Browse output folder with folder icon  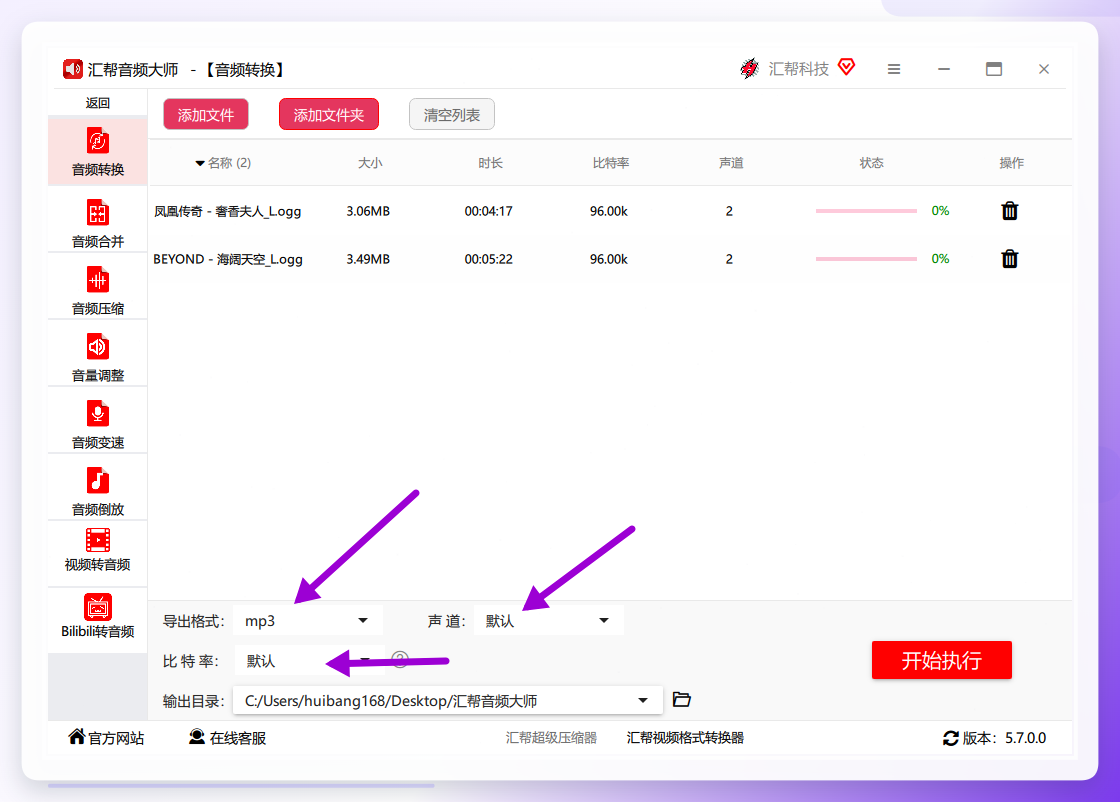pyautogui.click(x=681, y=699)
